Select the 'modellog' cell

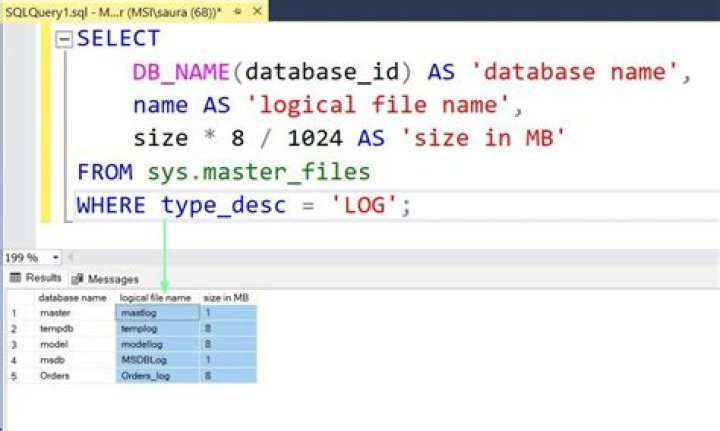click(158, 344)
